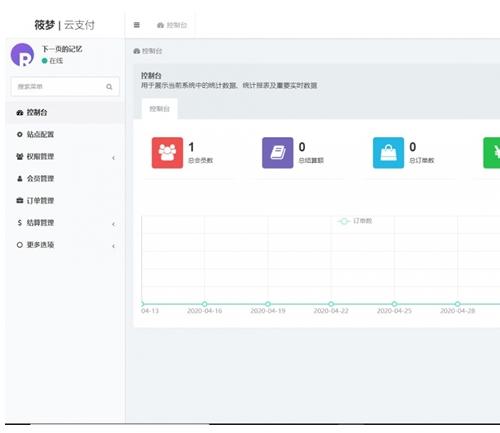Click the chart point at 2020-04-25
Image resolution: width=500 pixels, height=433 pixels.
pos(394,304)
